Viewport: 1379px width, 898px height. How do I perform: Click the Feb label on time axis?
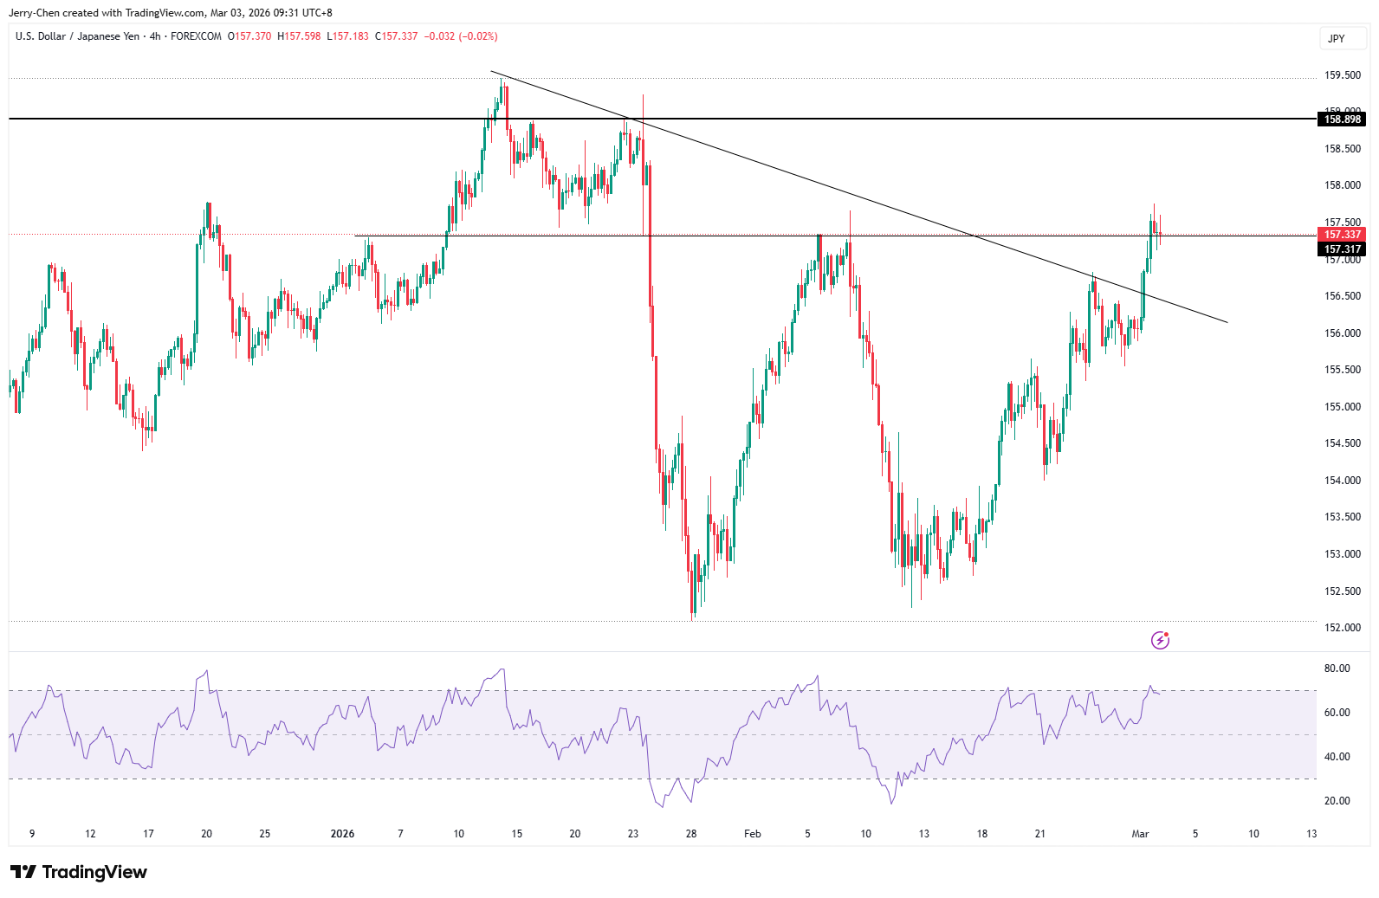coord(752,833)
